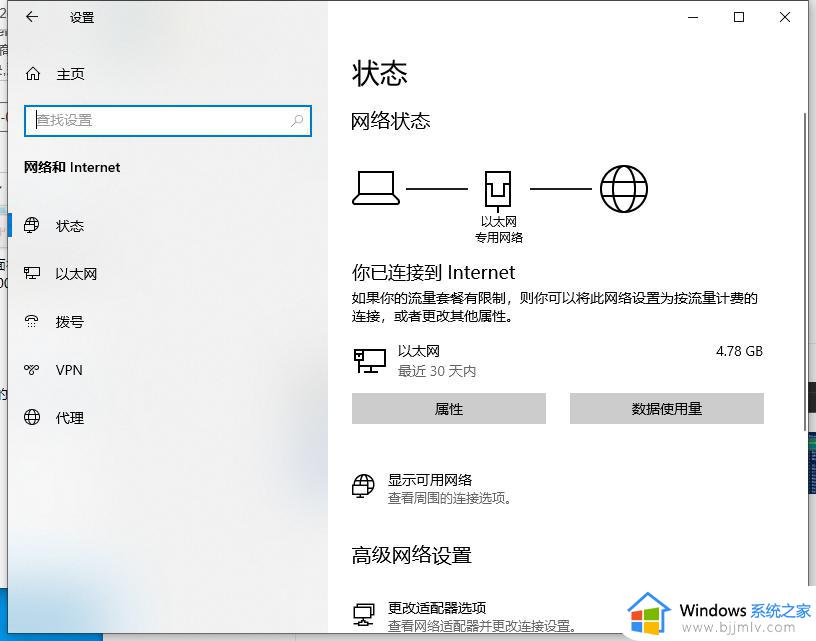Click the 专用网络 label under diagram
The height and width of the screenshot is (641, 816).
pos(499,238)
